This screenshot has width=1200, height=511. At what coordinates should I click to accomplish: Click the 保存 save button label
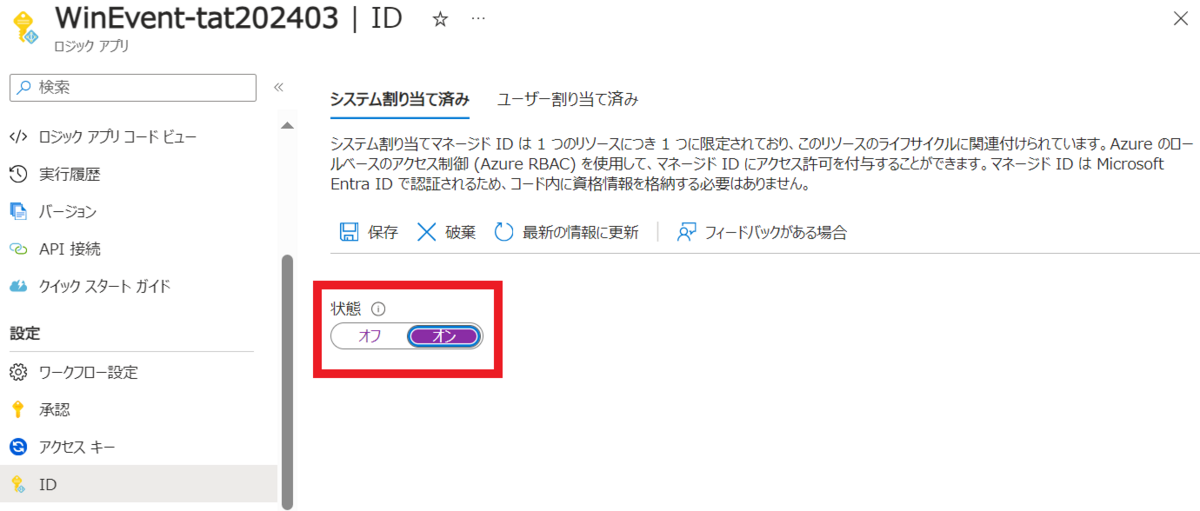(383, 232)
